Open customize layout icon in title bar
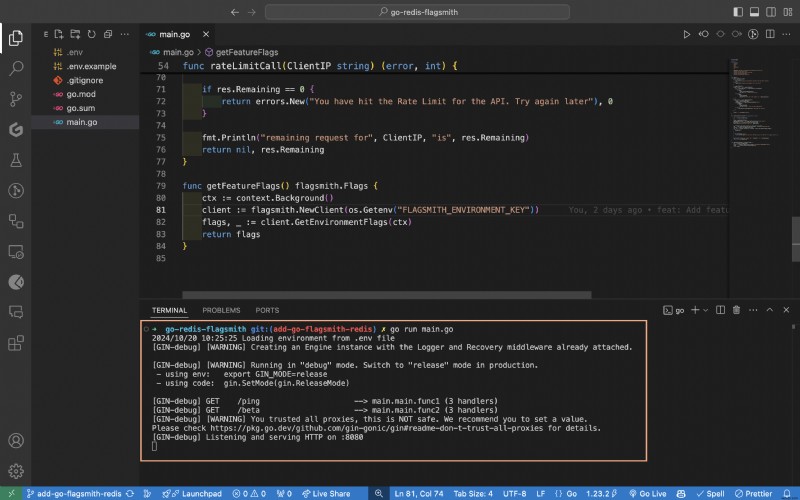Viewport: 800px width, 500px height. [x=787, y=12]
